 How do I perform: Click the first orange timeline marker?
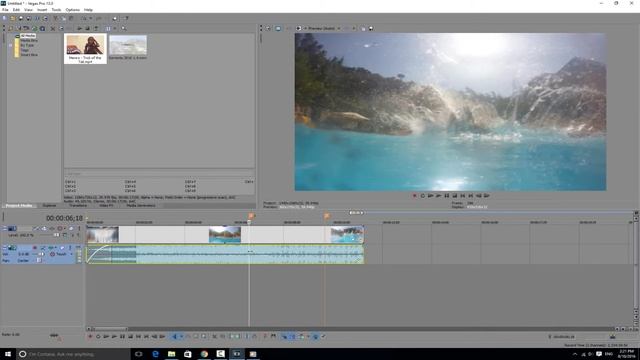[251, 216]
